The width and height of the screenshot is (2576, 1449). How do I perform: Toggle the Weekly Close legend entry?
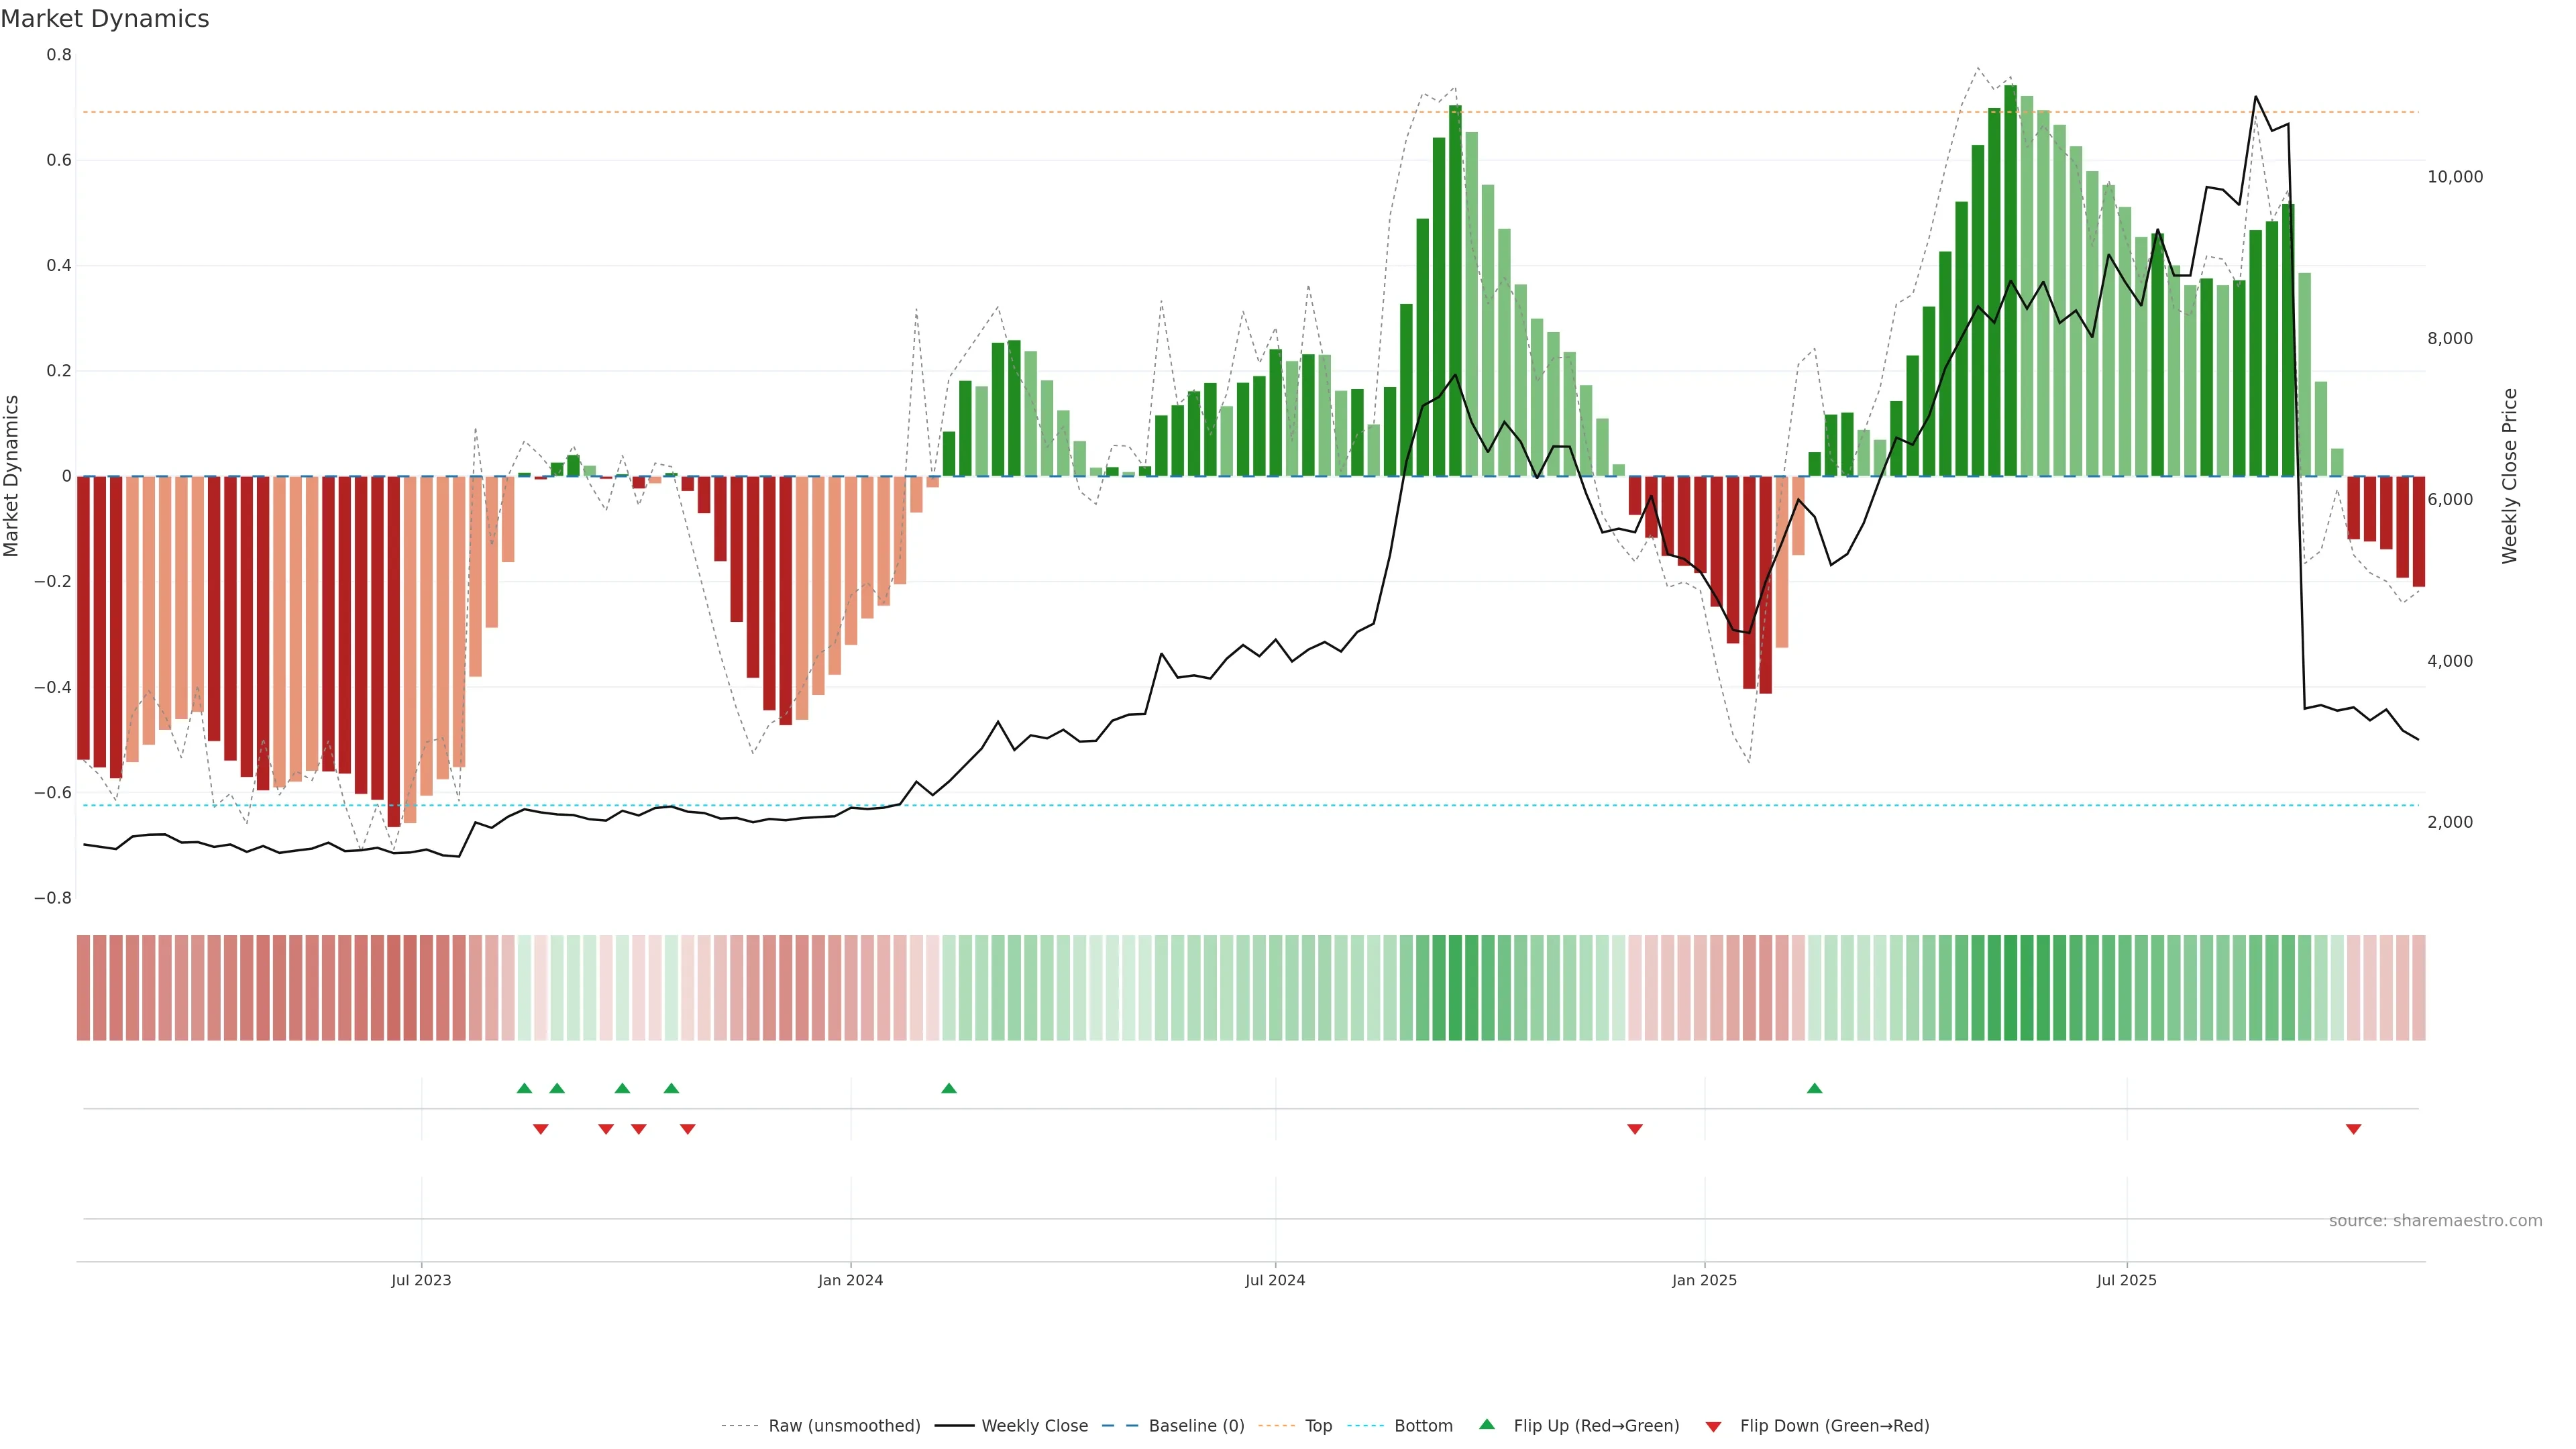[1034, 1426]
